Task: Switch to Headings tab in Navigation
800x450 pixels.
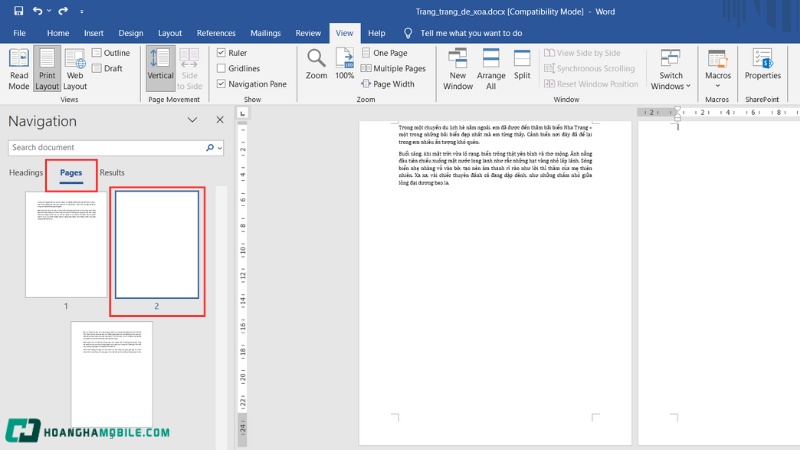Action: point(26,173)
